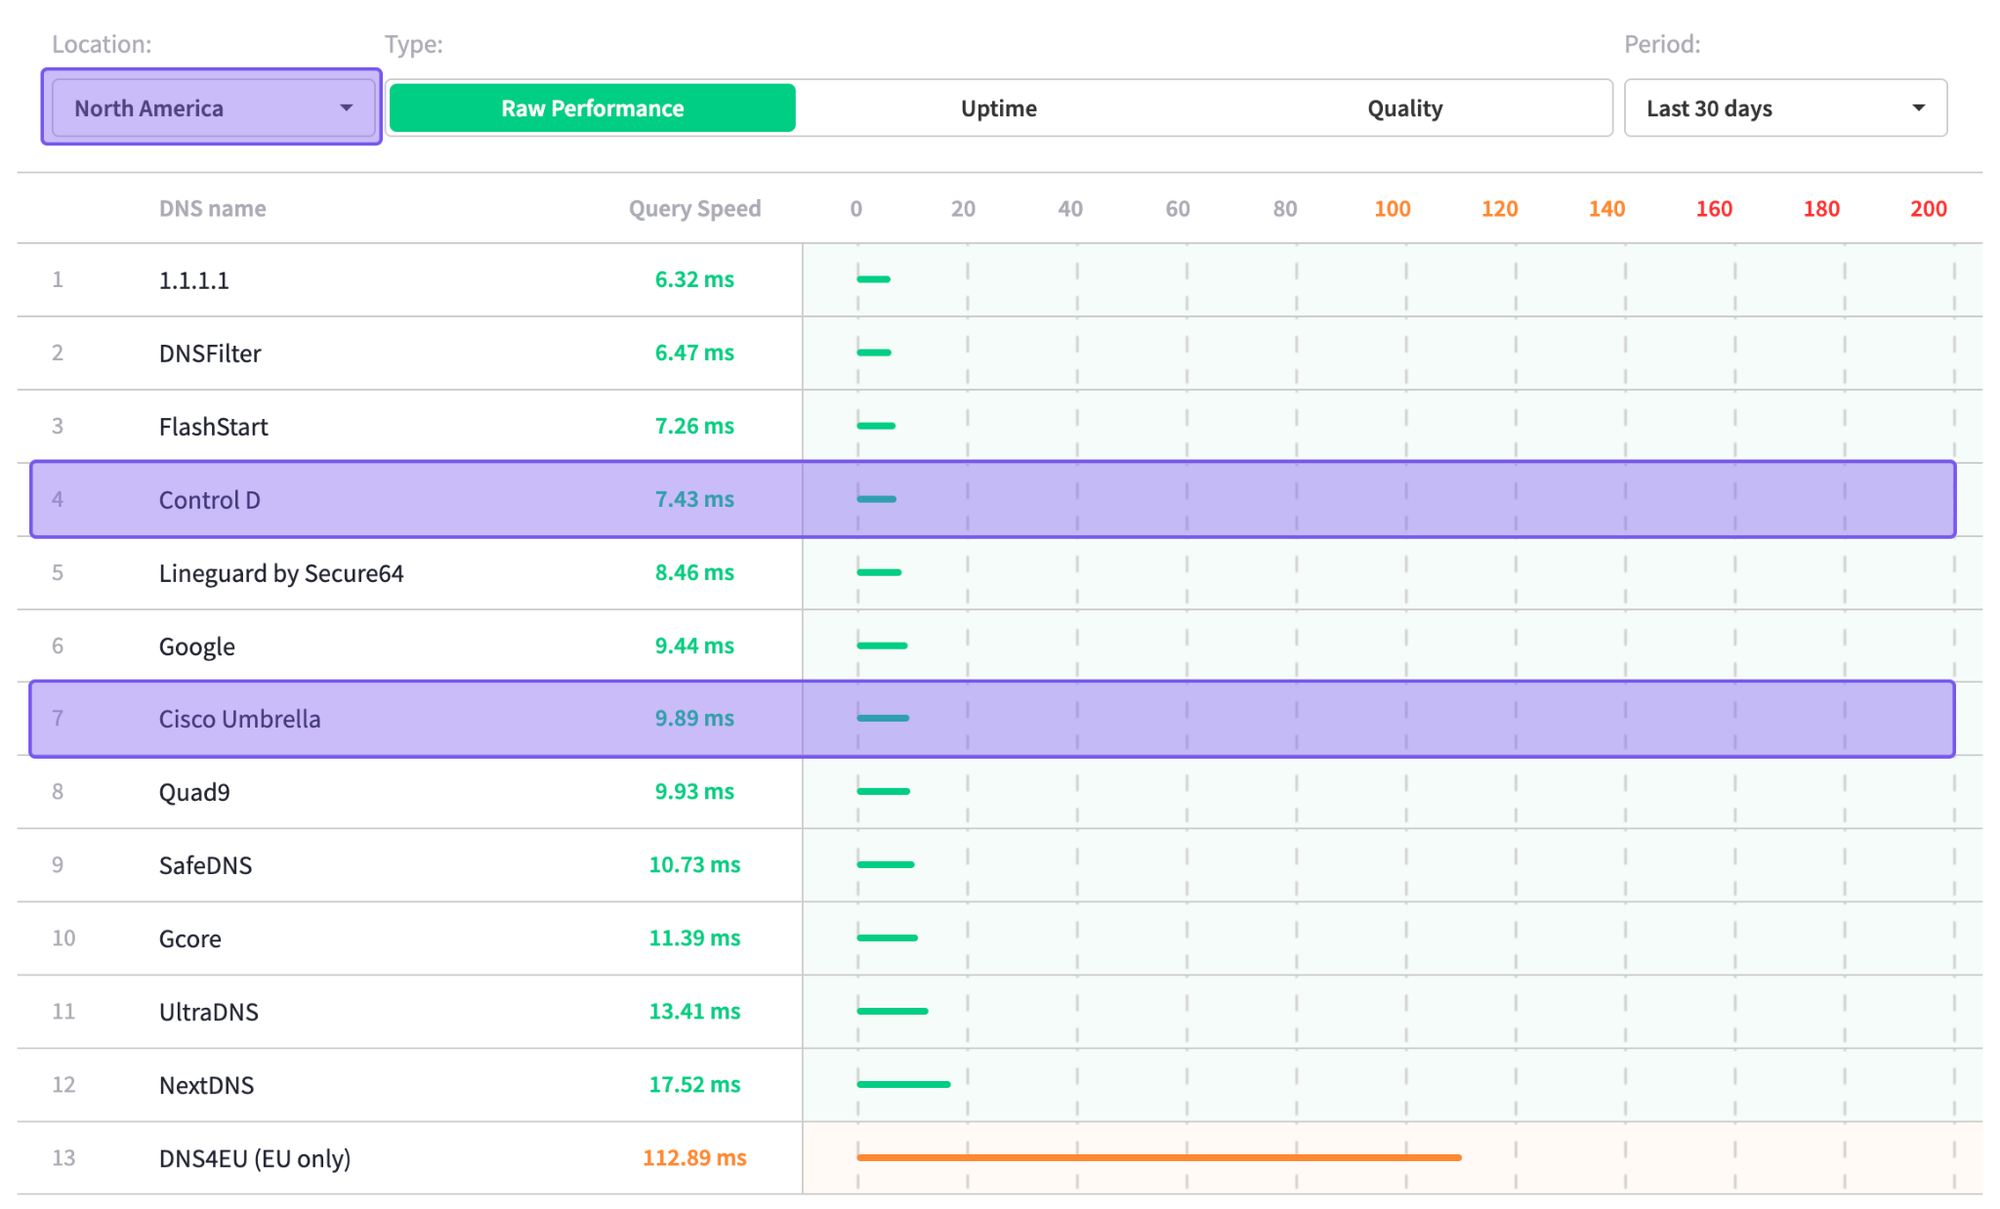Select the Cisco Umbrella row

tap(240, 719)
